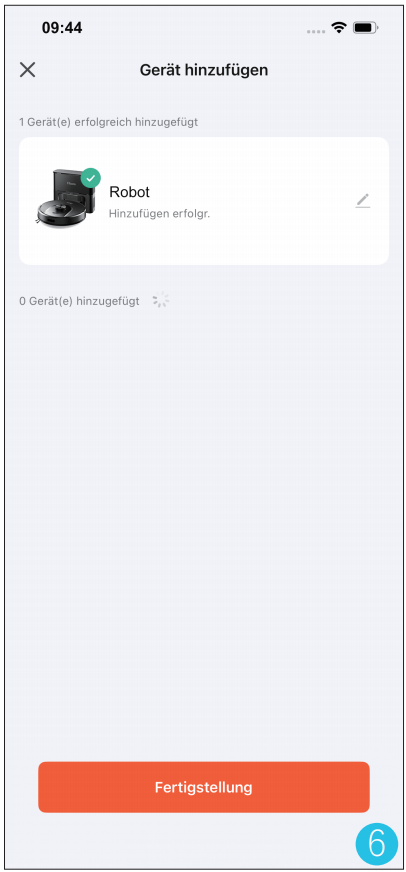Tap the Hinzufügen erfolgr. status text
This screenshot has width=406, height=872.
coord(159,214)
